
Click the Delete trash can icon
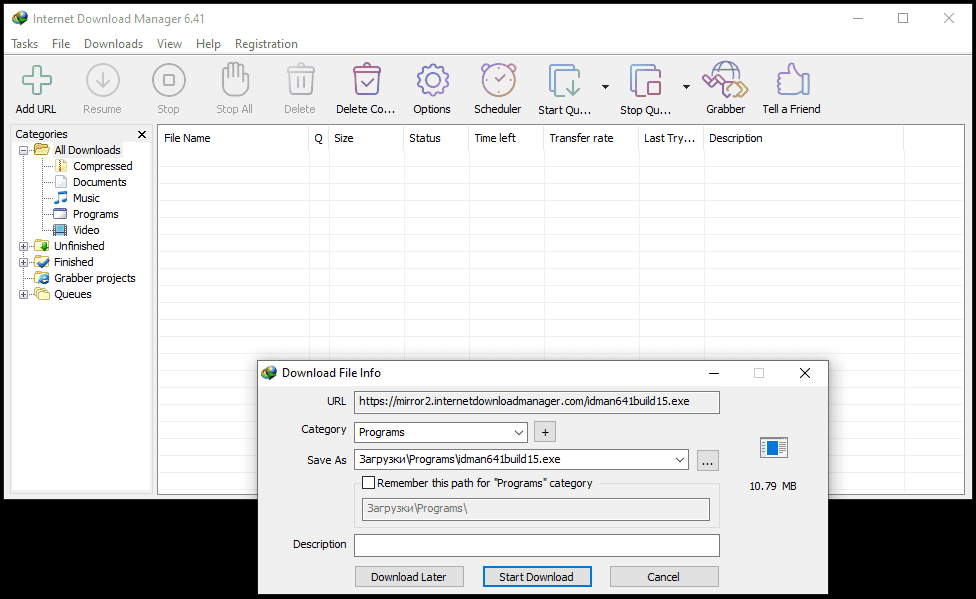(x=301, y=80)
